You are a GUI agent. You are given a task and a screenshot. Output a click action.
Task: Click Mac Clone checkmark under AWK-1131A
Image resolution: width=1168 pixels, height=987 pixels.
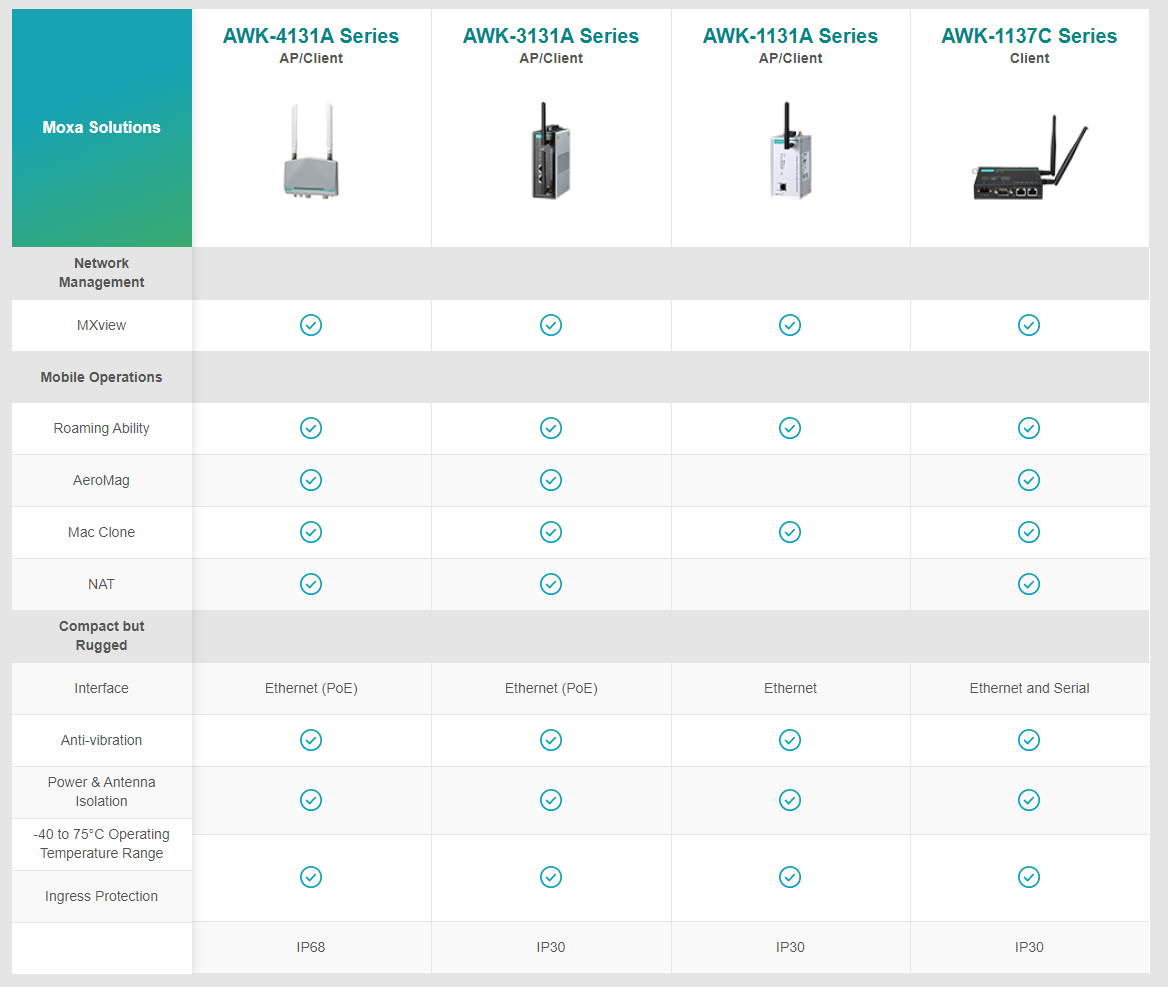[x=790, y=533]
